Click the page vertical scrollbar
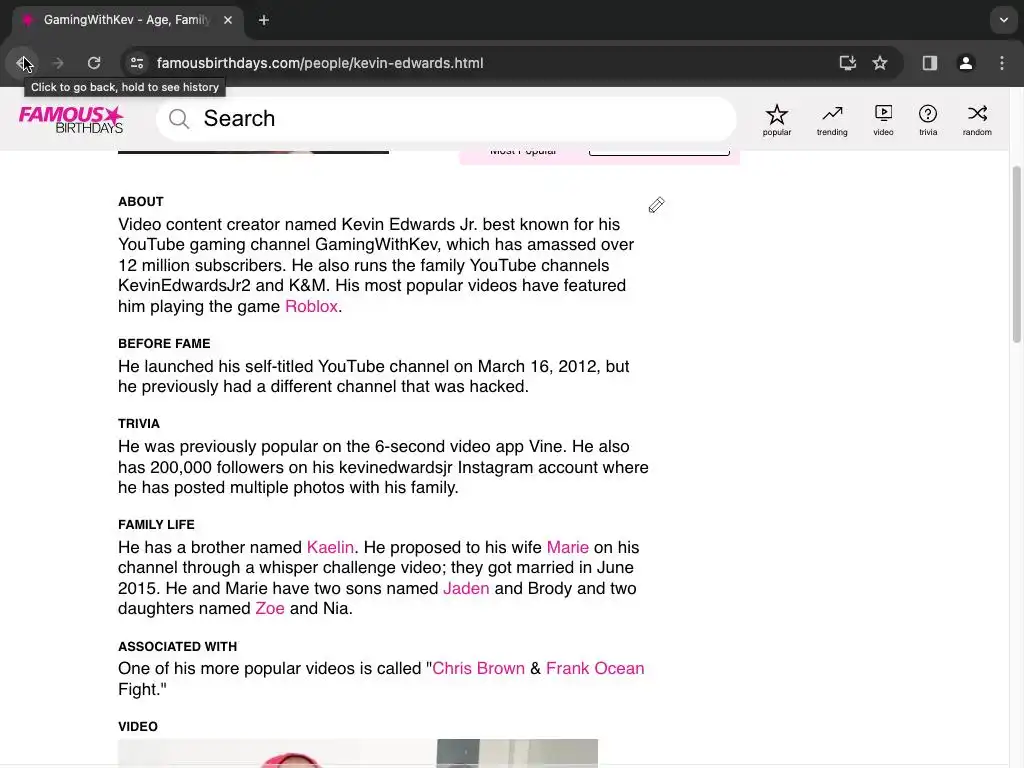 [x=1016, y=255]
